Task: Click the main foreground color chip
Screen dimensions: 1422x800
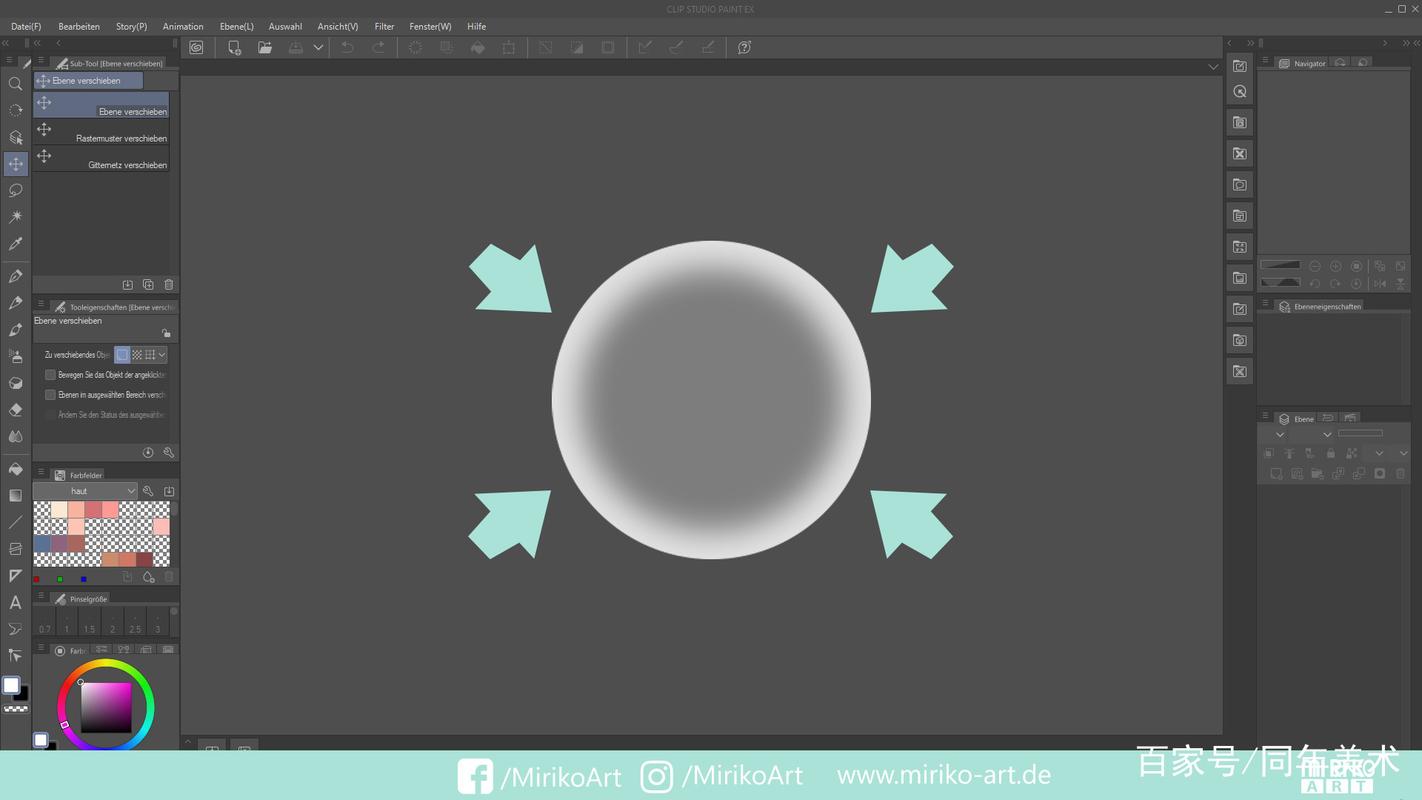Action: (11, 685)
